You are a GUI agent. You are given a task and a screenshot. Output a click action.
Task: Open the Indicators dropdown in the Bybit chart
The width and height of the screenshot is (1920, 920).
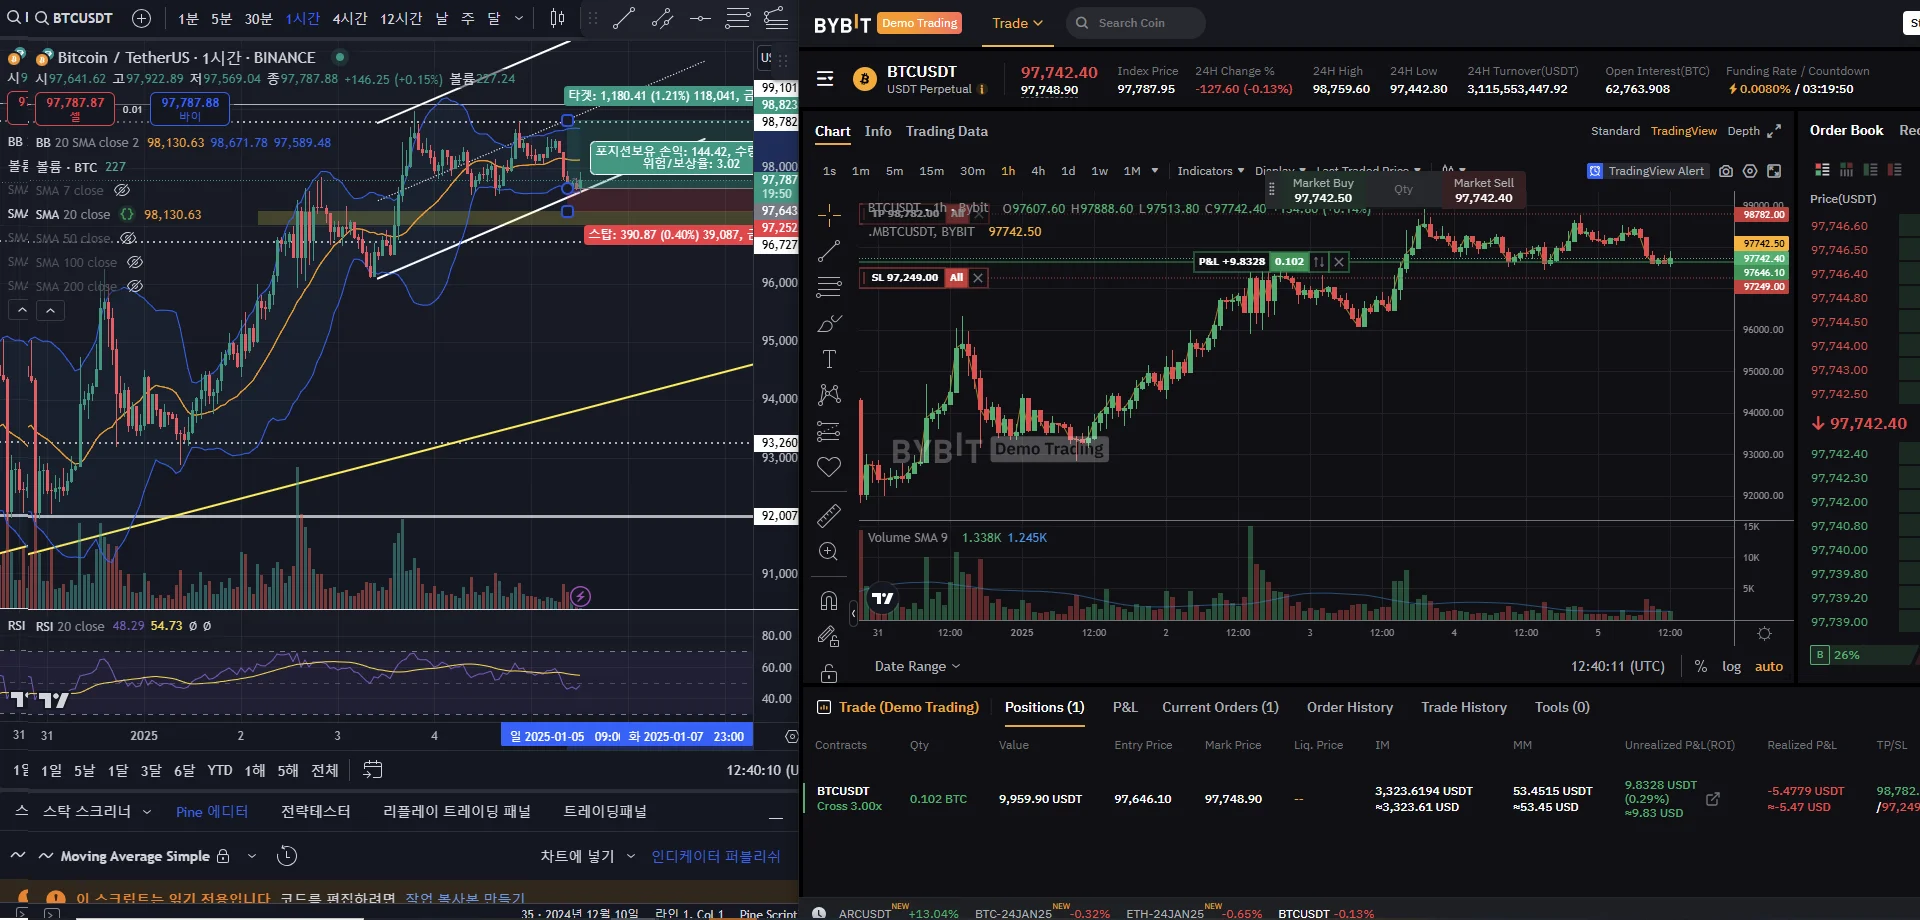coord(1210,171)
